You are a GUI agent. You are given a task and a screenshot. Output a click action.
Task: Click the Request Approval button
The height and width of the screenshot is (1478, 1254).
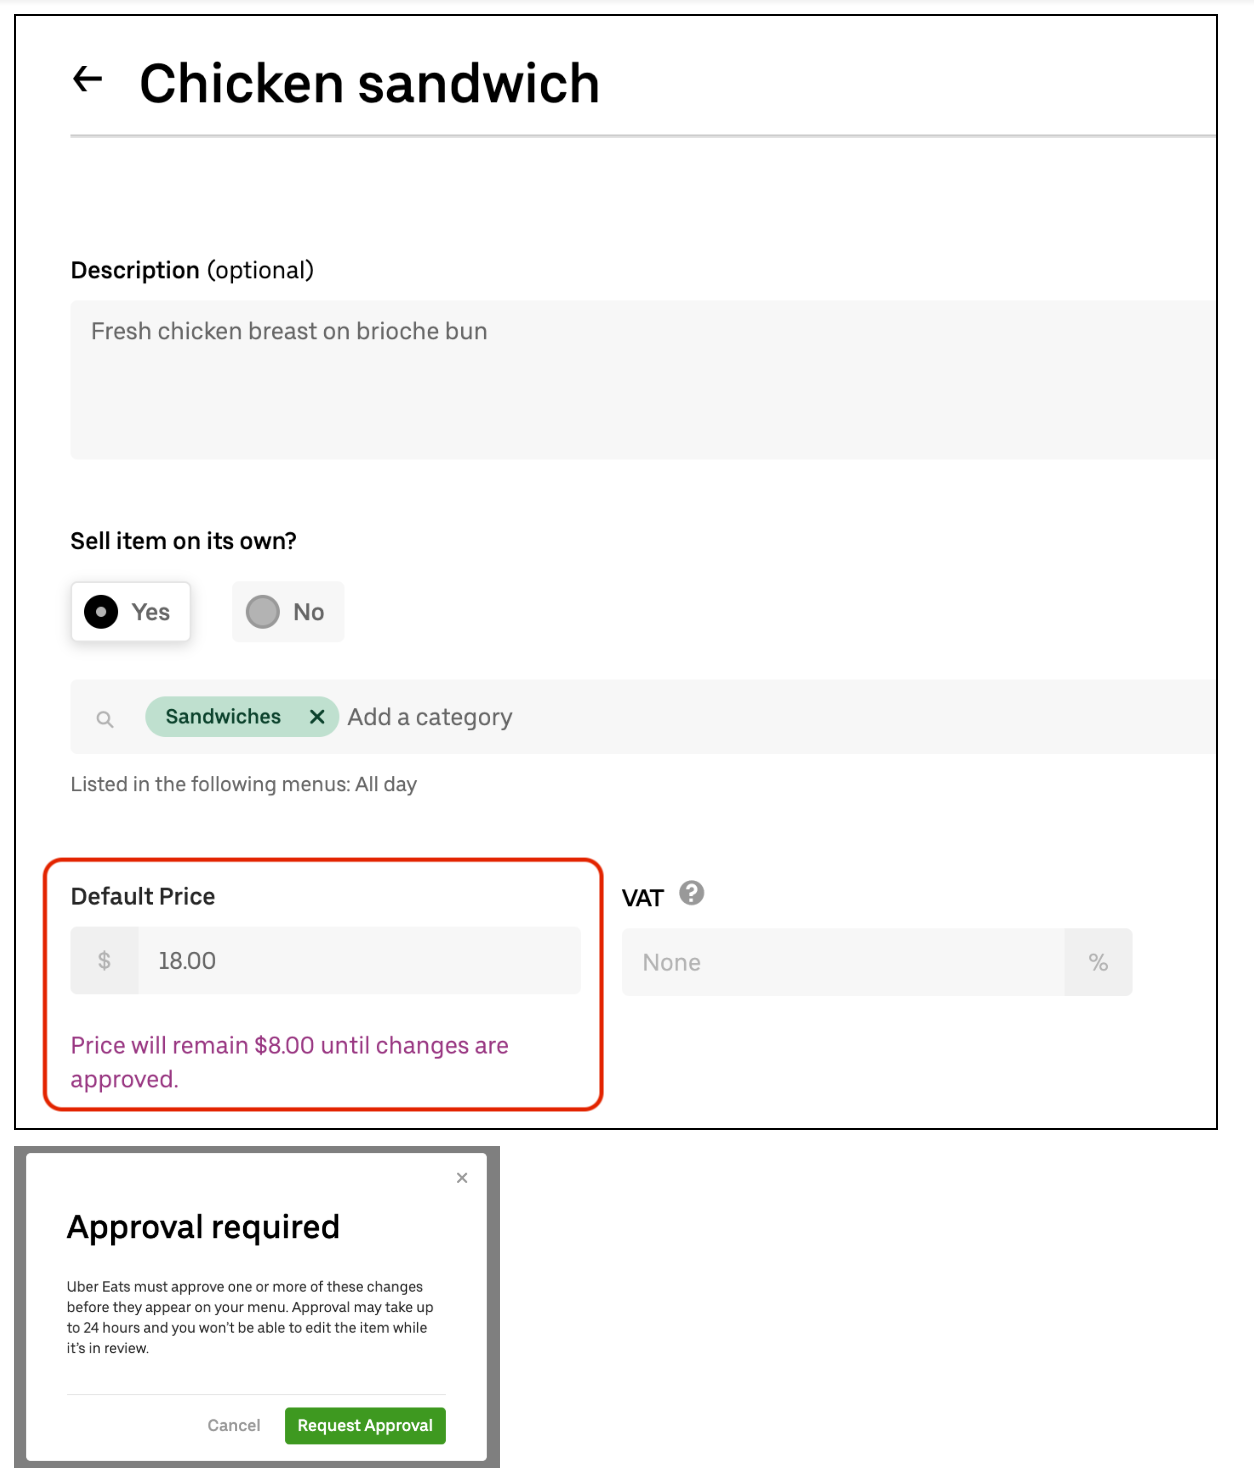365,1426
